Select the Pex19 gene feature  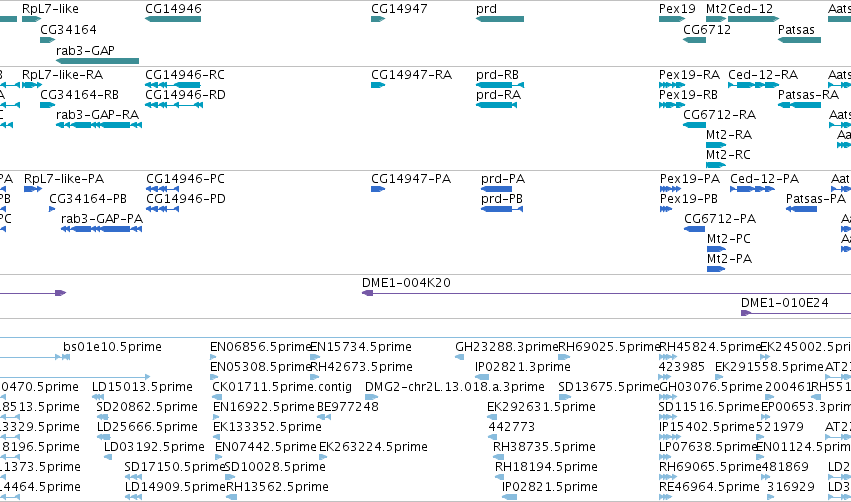[x=672, y=19]
